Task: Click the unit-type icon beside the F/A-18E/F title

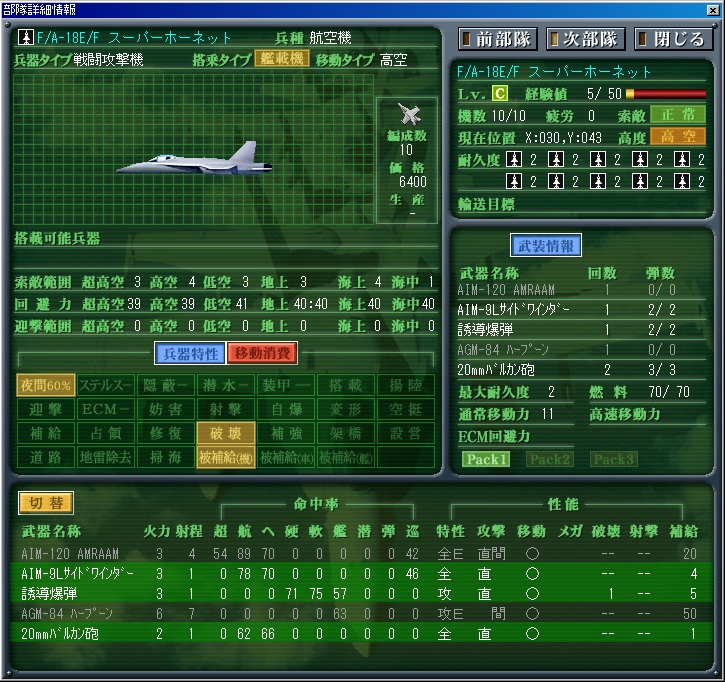Action: point(26,37)
